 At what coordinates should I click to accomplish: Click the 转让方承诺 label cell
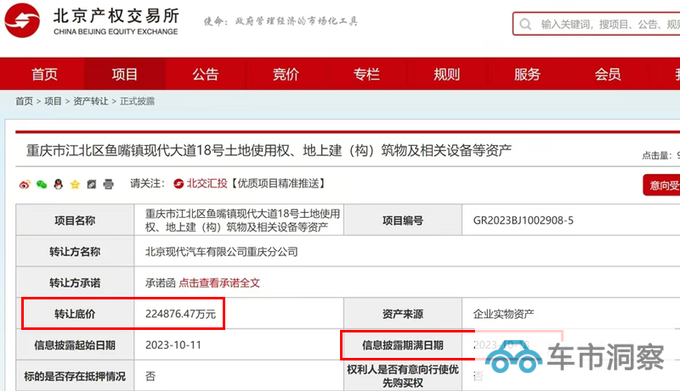tap(75, 283)
